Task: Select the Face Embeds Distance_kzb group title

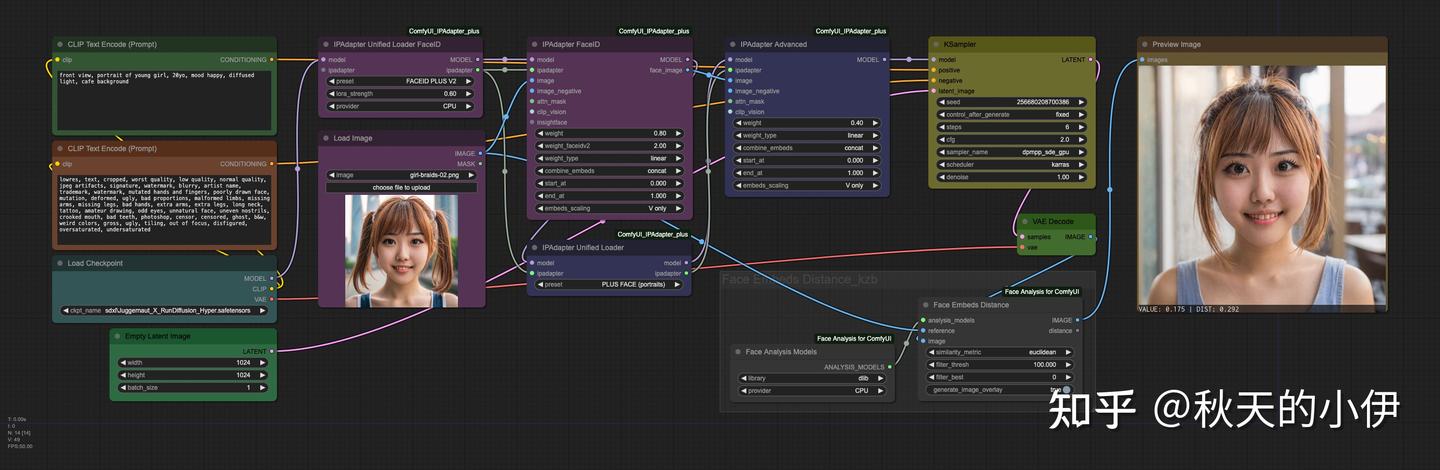Action: coord(799,279)
